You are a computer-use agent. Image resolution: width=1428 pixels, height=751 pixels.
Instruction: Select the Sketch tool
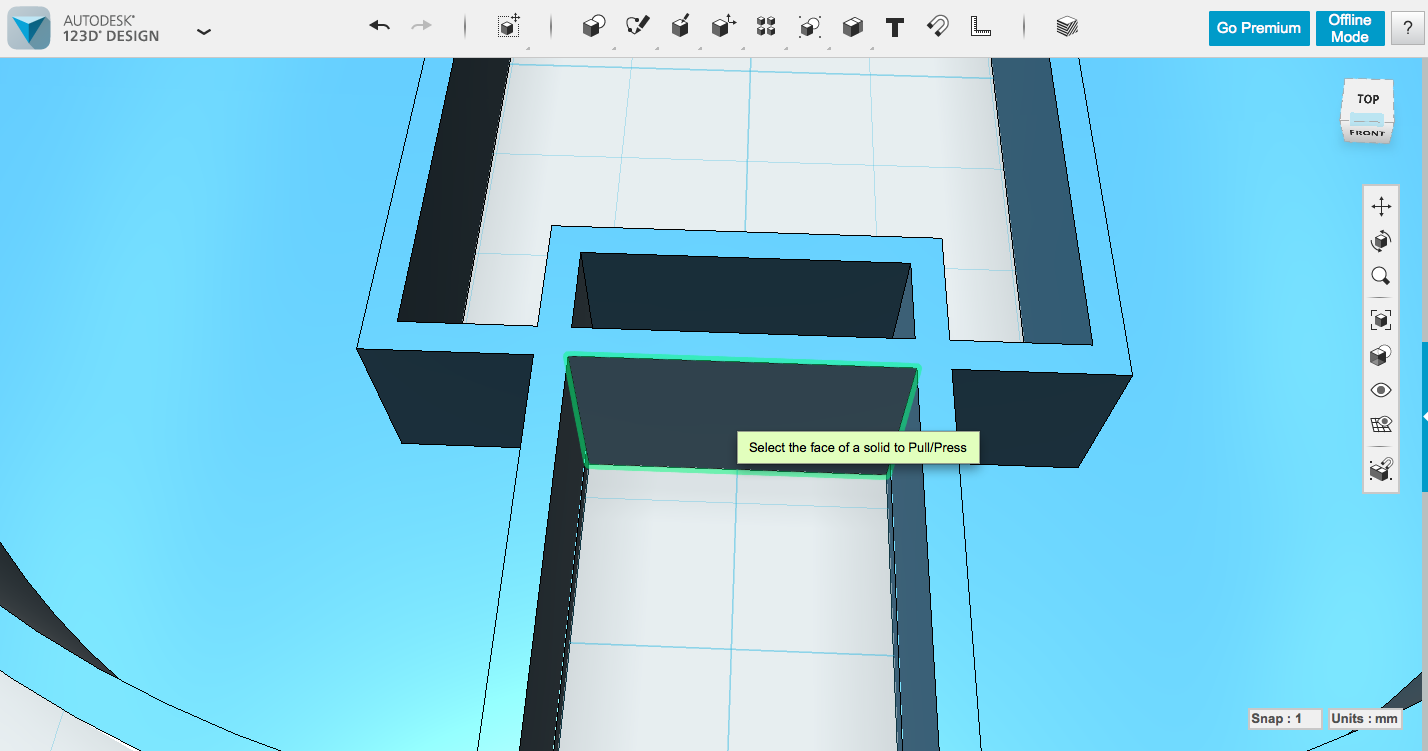pos(638,27)
